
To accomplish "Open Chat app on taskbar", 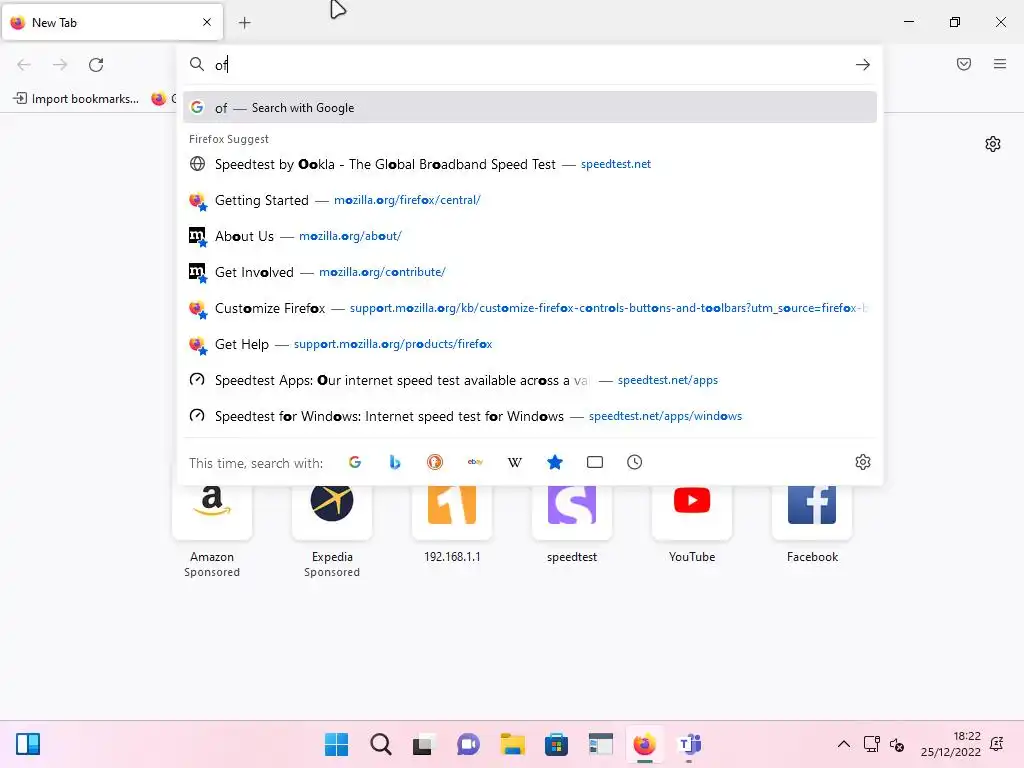I will point(468,744).
